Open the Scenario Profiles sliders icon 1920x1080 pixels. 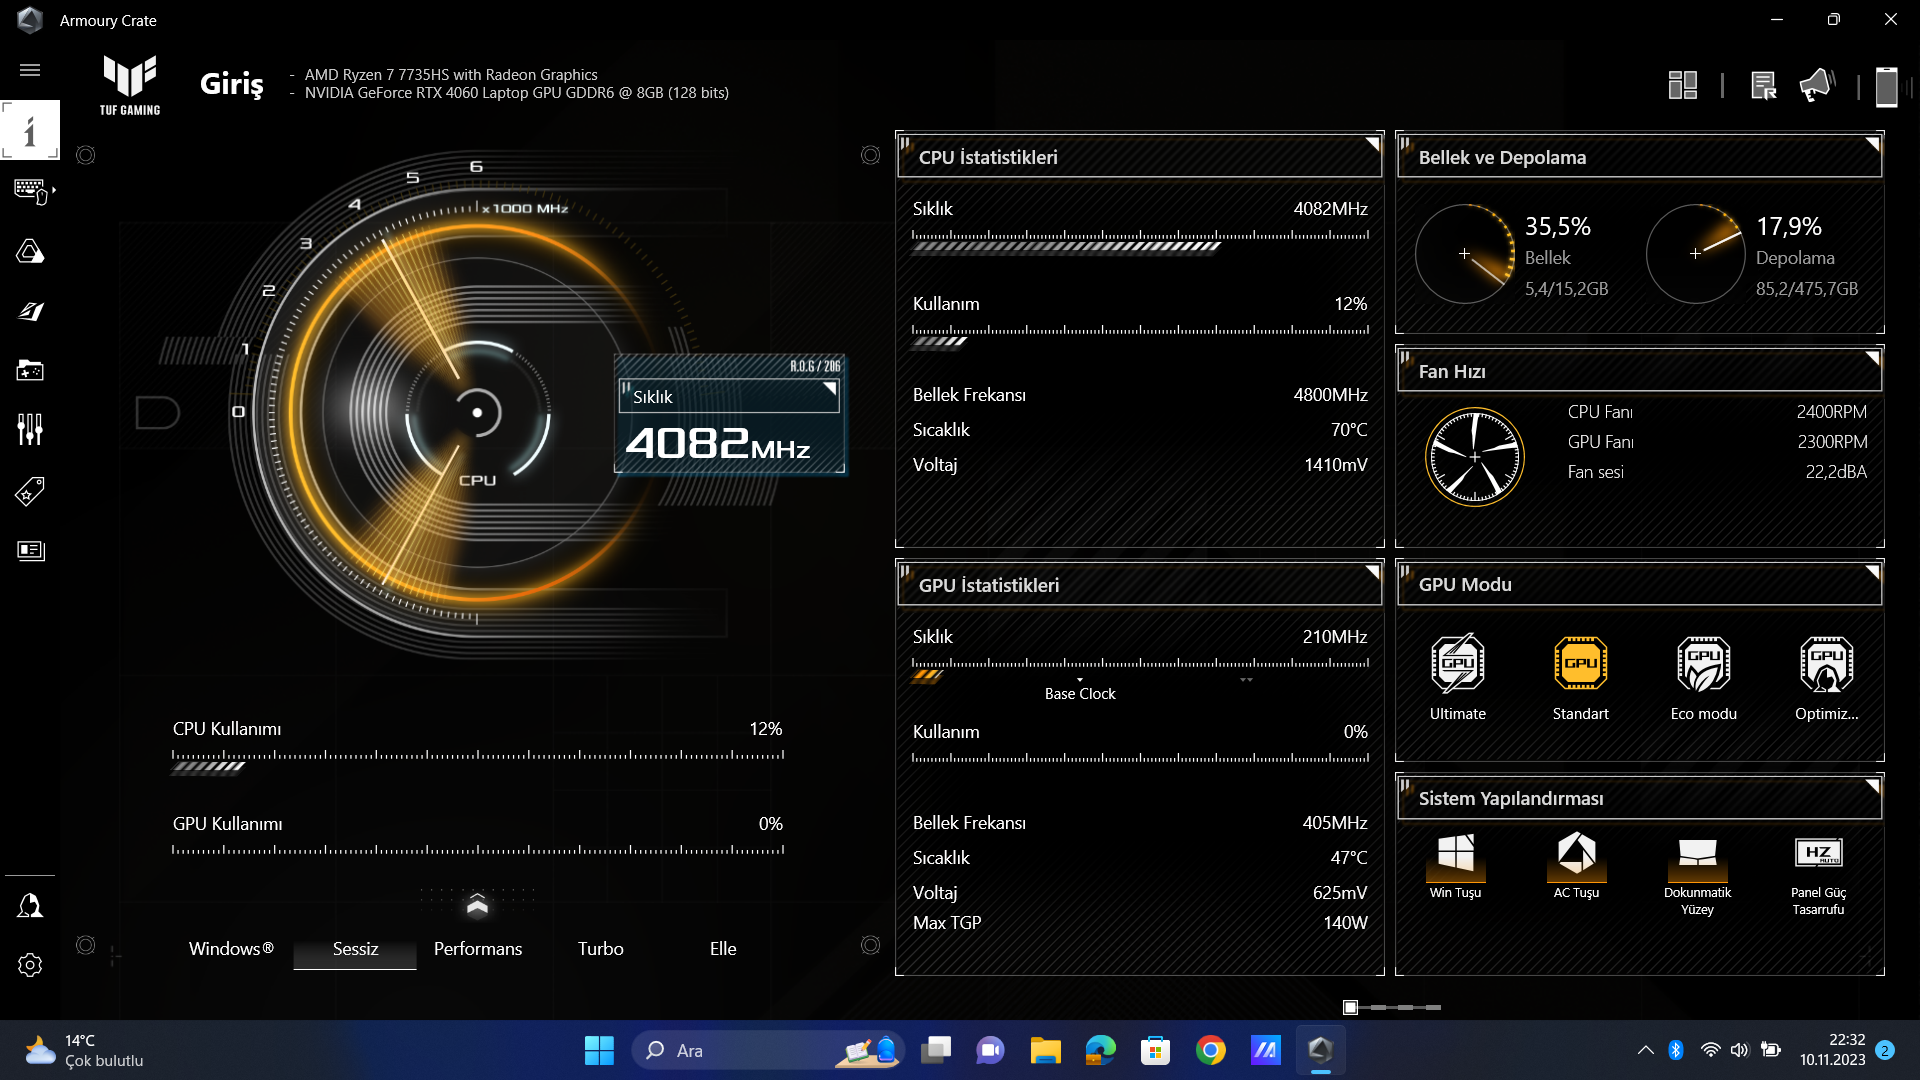click(30, 430)
